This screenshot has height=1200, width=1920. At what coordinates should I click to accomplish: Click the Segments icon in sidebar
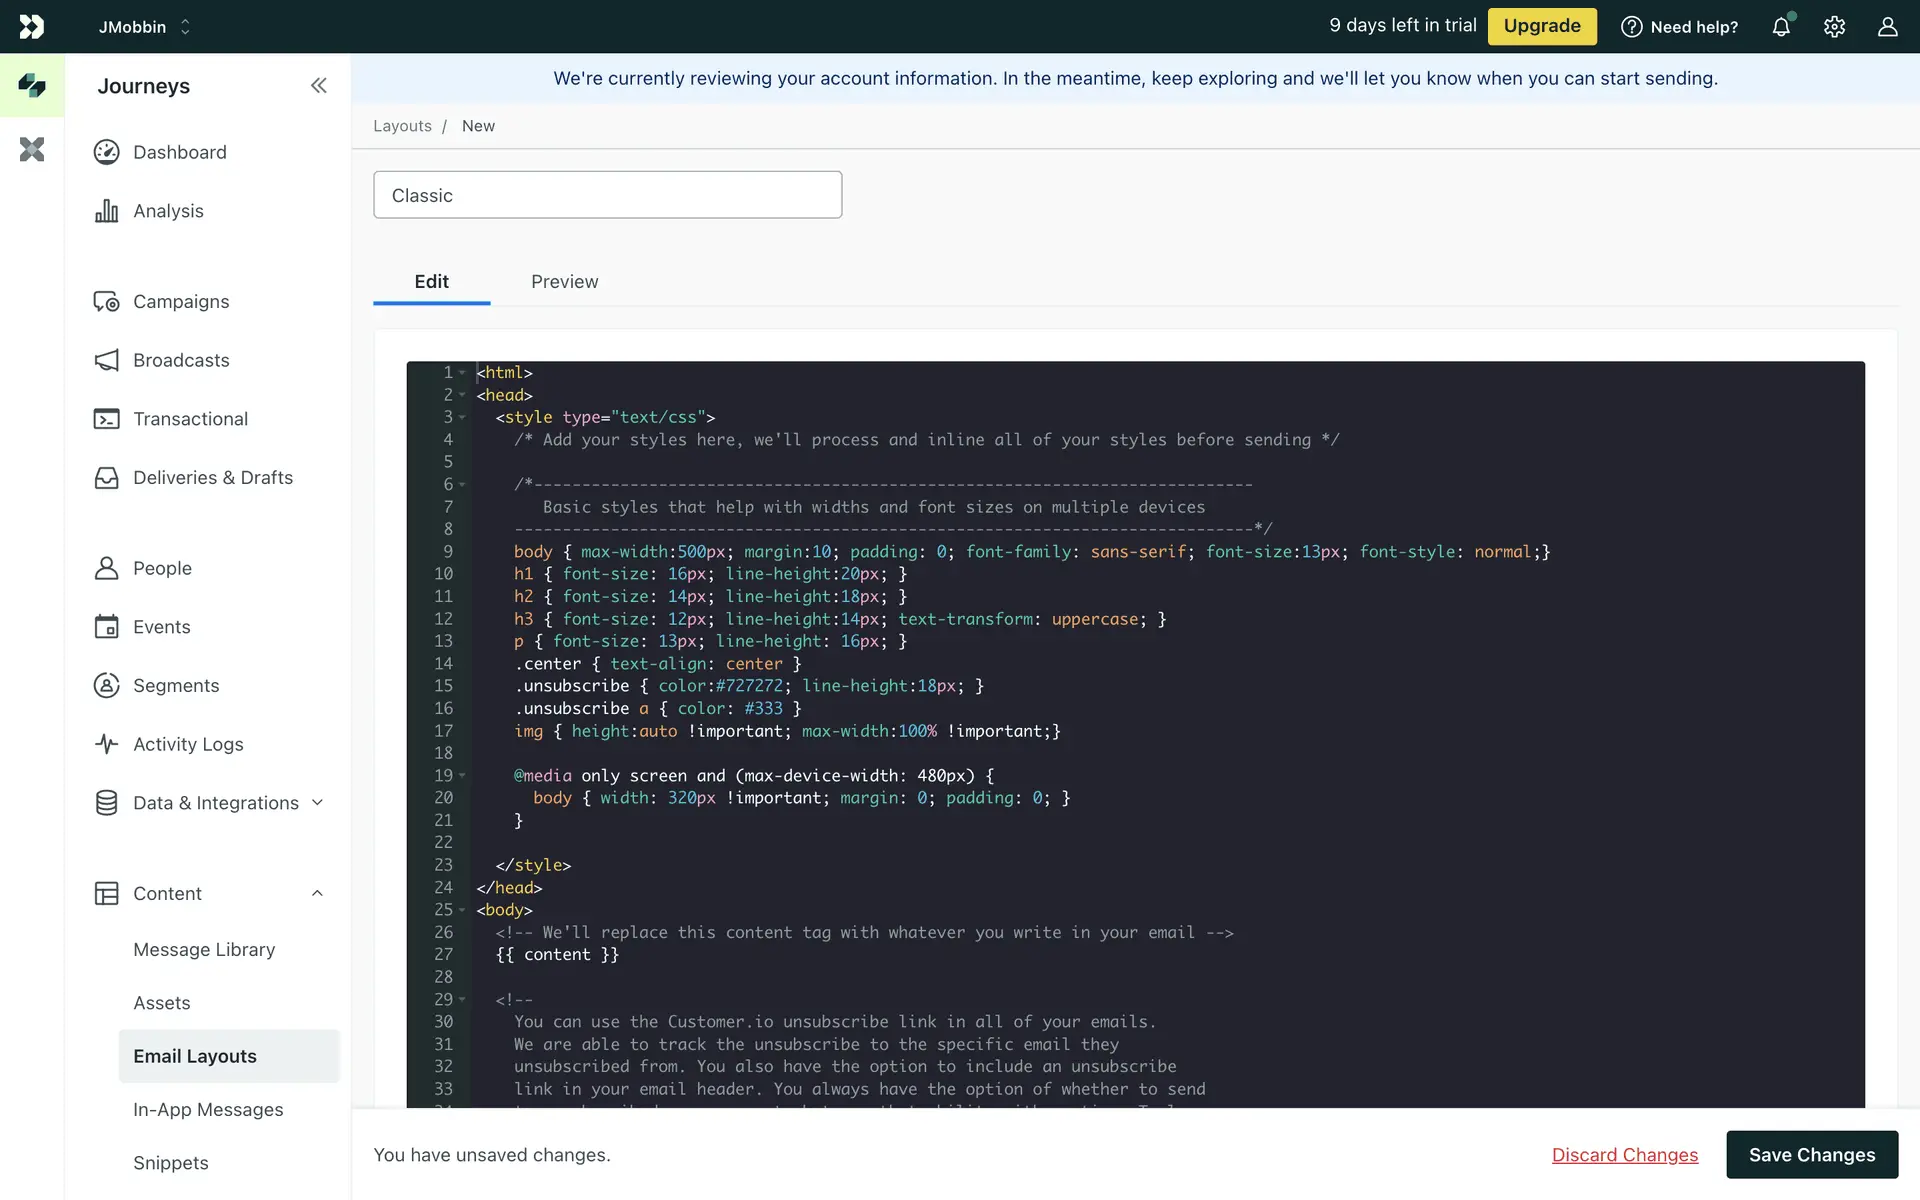point(106,685)
